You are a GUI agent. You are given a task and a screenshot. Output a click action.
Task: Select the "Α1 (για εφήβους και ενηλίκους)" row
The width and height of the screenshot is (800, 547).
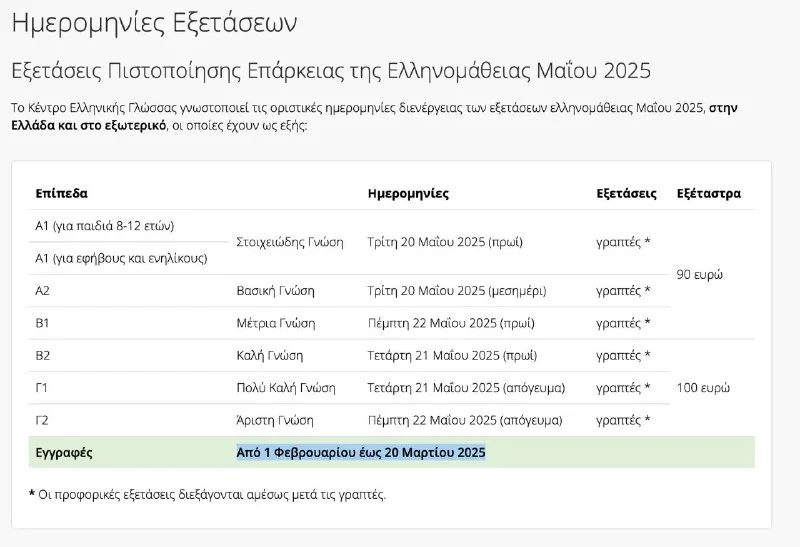(x=121, y=258)
